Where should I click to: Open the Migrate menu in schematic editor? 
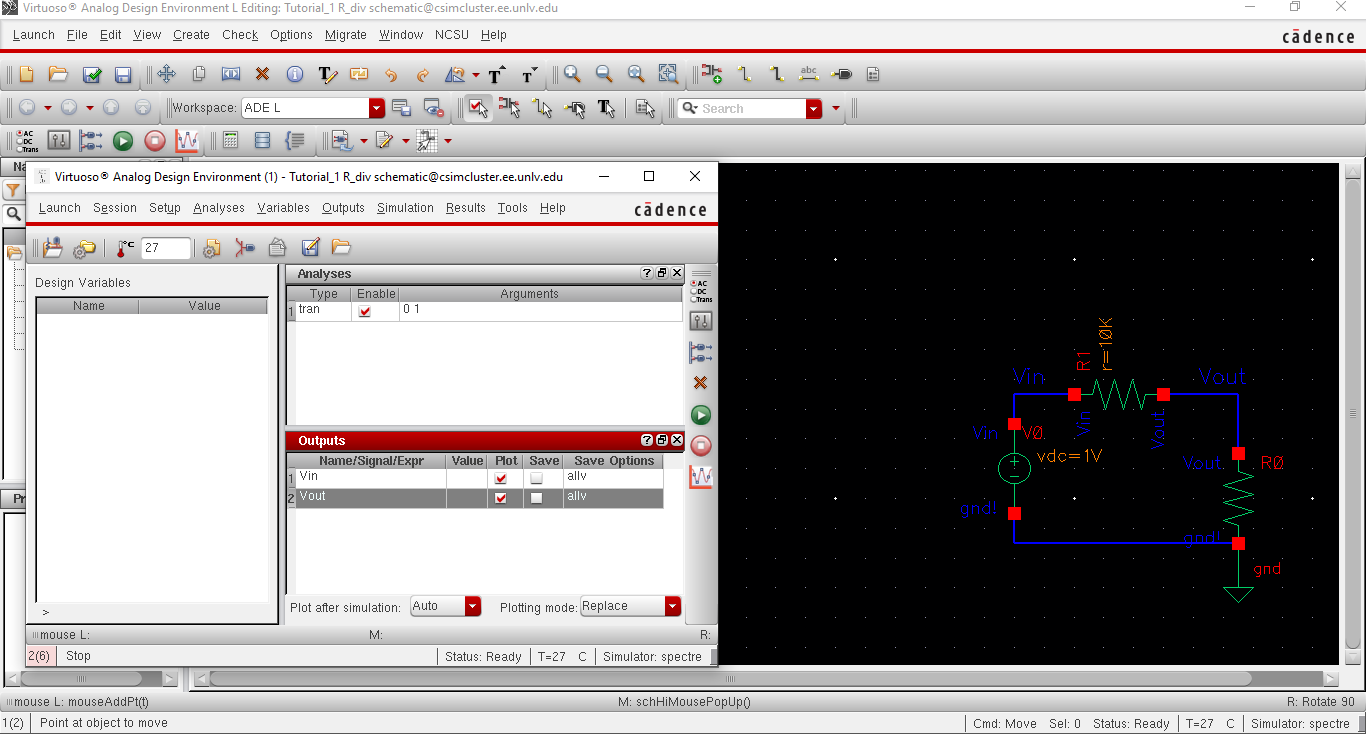pos(346,35)
